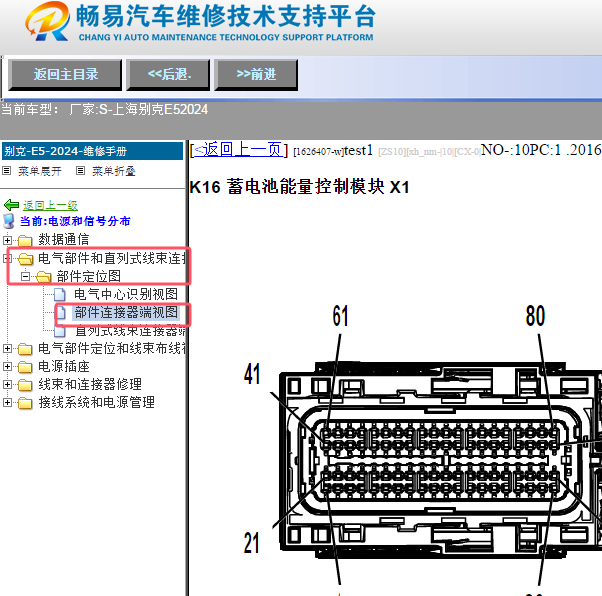Click the pin 61 label on diagram
Image resolution: width=602 pixels, height=596 pixels.
click(340, 316)
